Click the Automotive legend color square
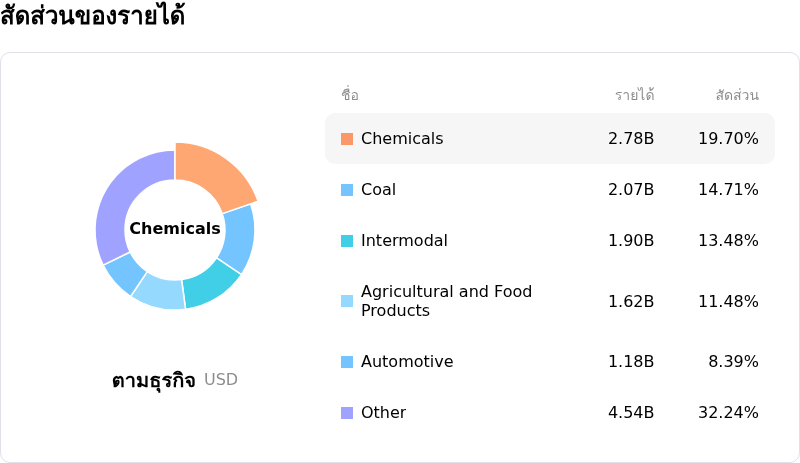Viewport: 800px width, 463px height. 347,362
